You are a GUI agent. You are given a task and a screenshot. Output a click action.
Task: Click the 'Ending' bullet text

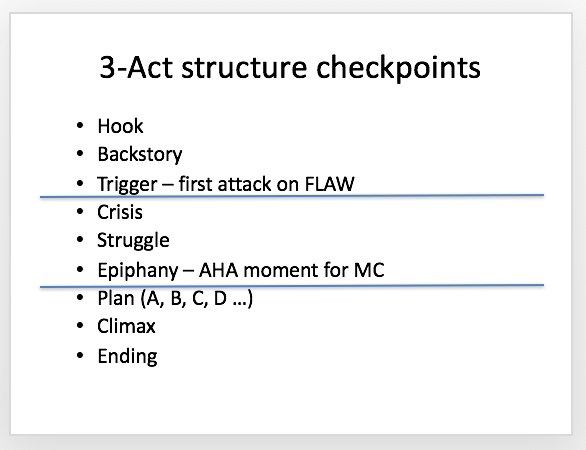(127, 356)
